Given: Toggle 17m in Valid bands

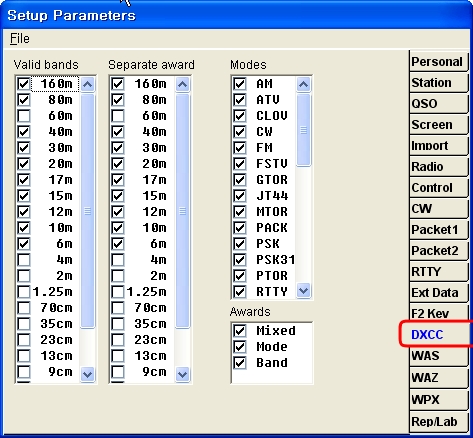Looking at the screenshot, I should pos(24,180).
